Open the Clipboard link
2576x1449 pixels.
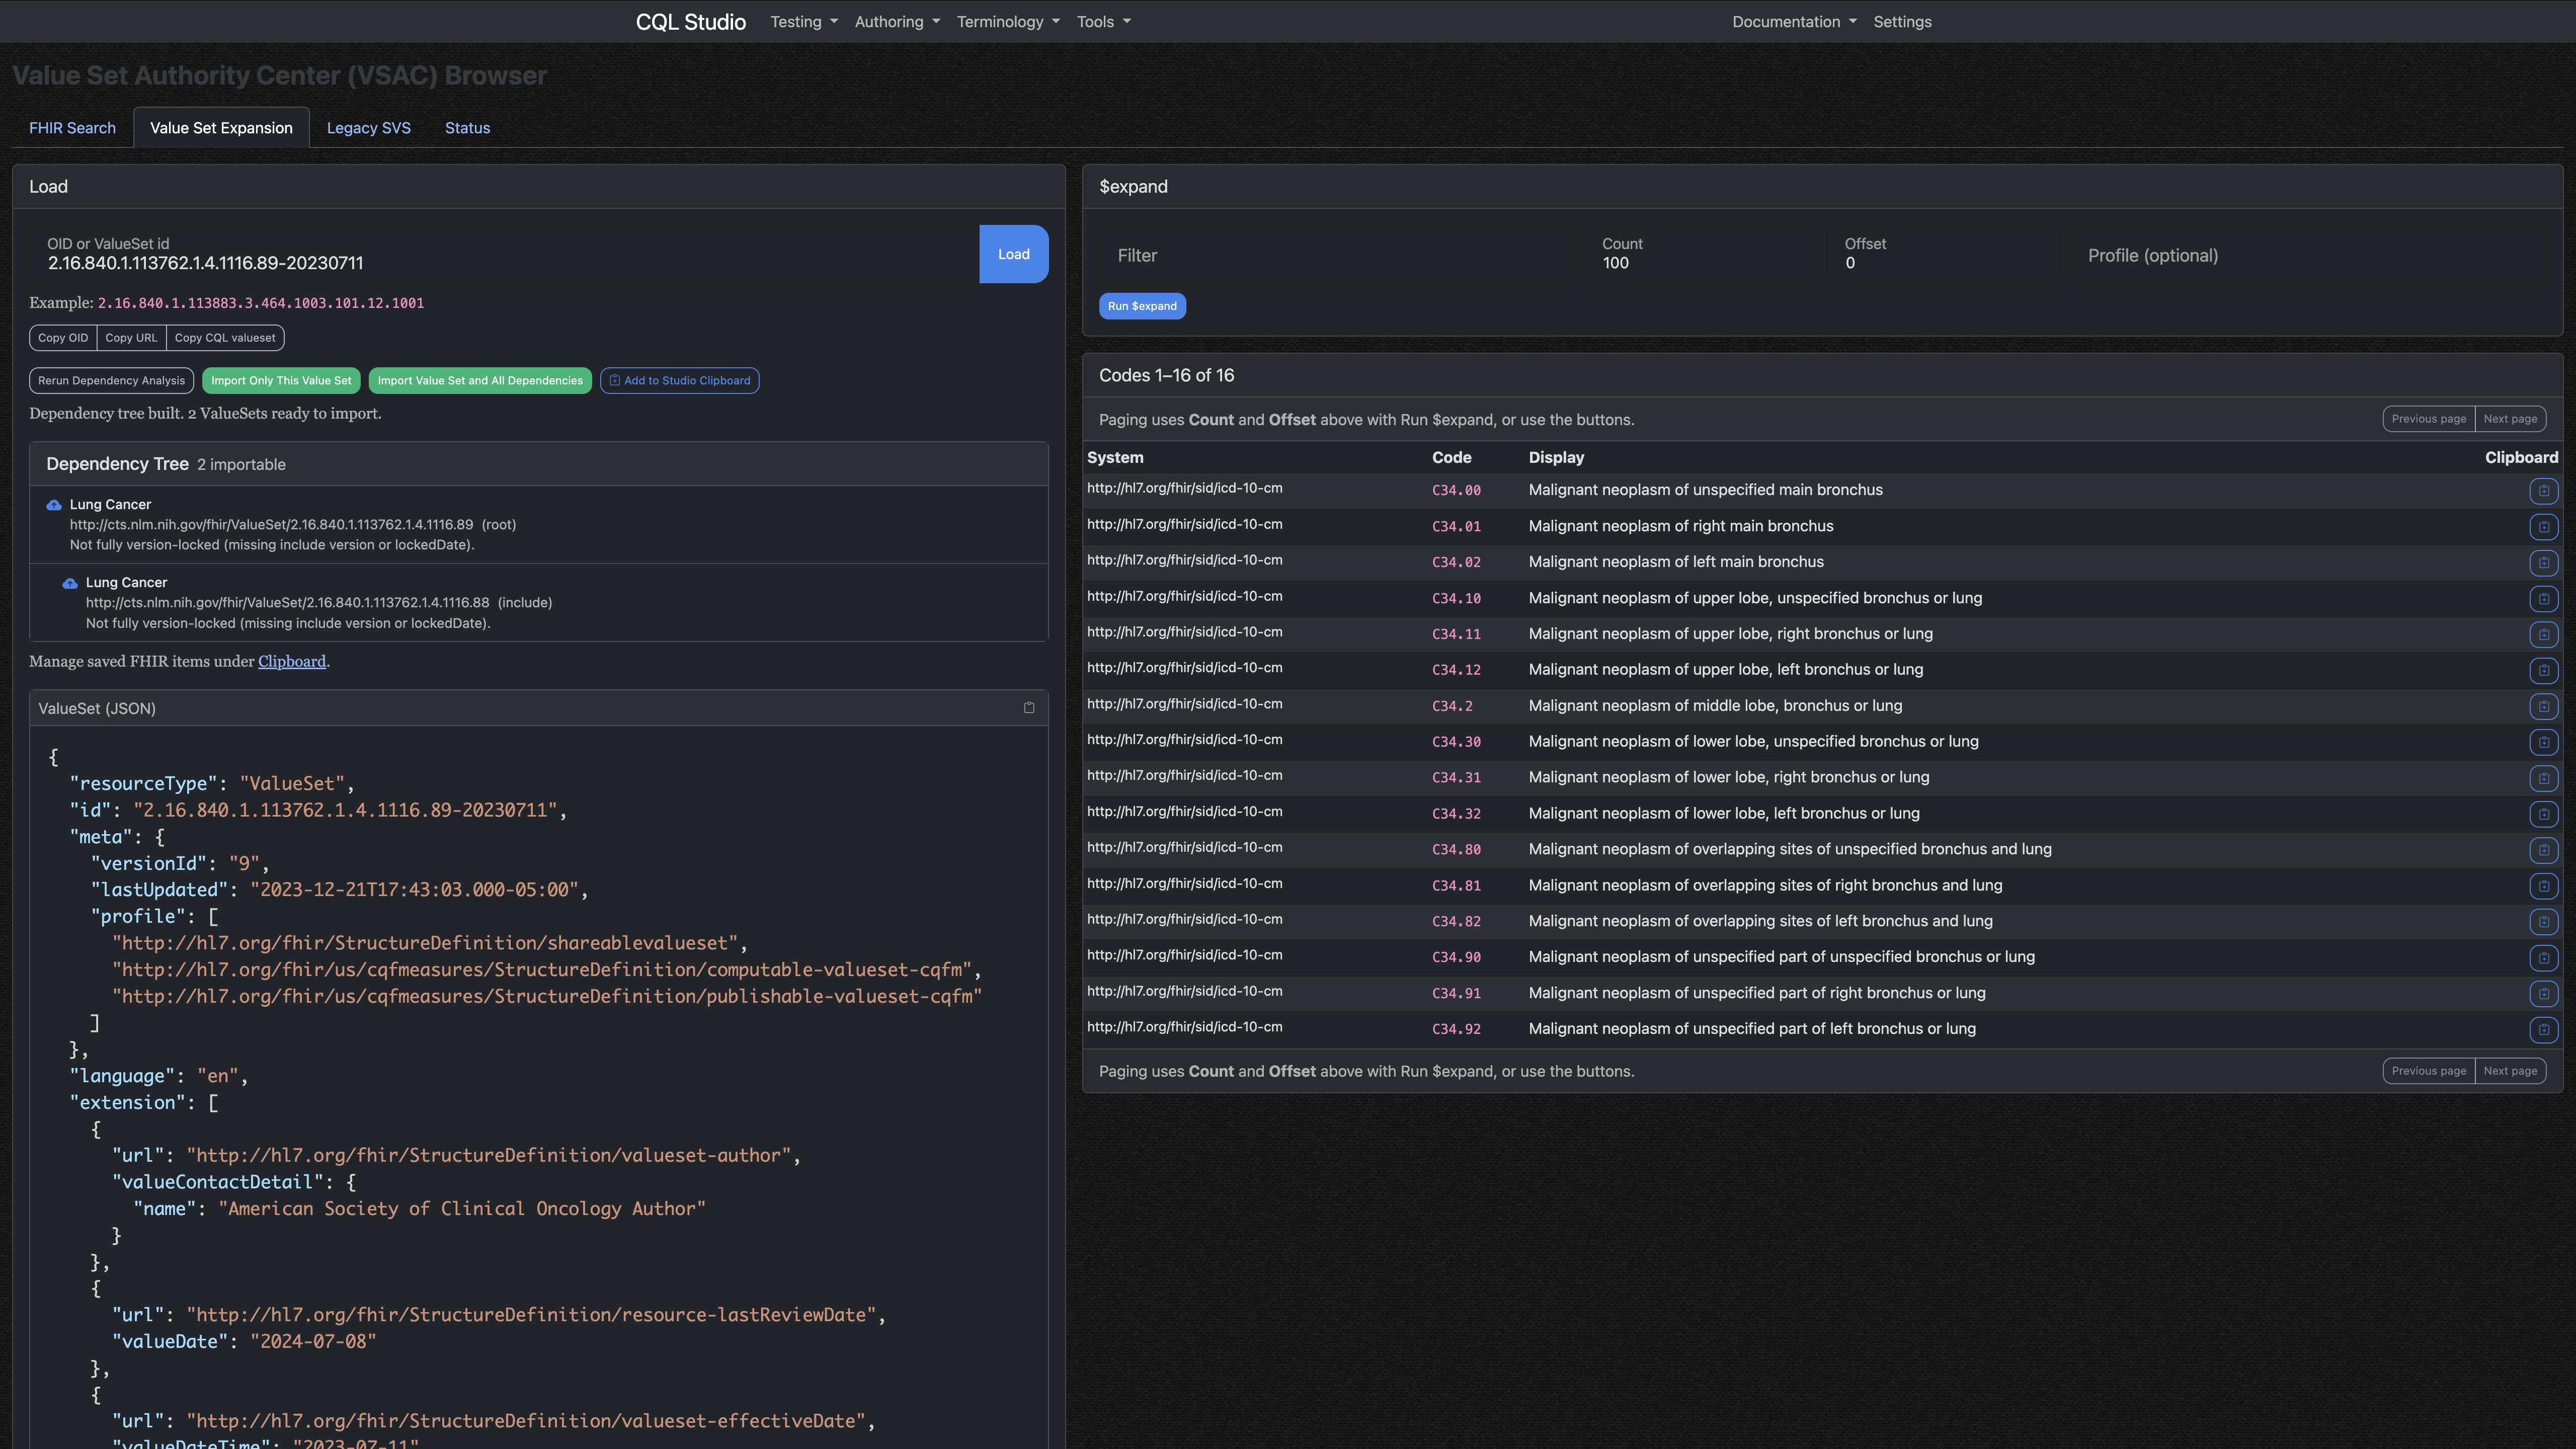pyautogui.click(x=292, y=662)
